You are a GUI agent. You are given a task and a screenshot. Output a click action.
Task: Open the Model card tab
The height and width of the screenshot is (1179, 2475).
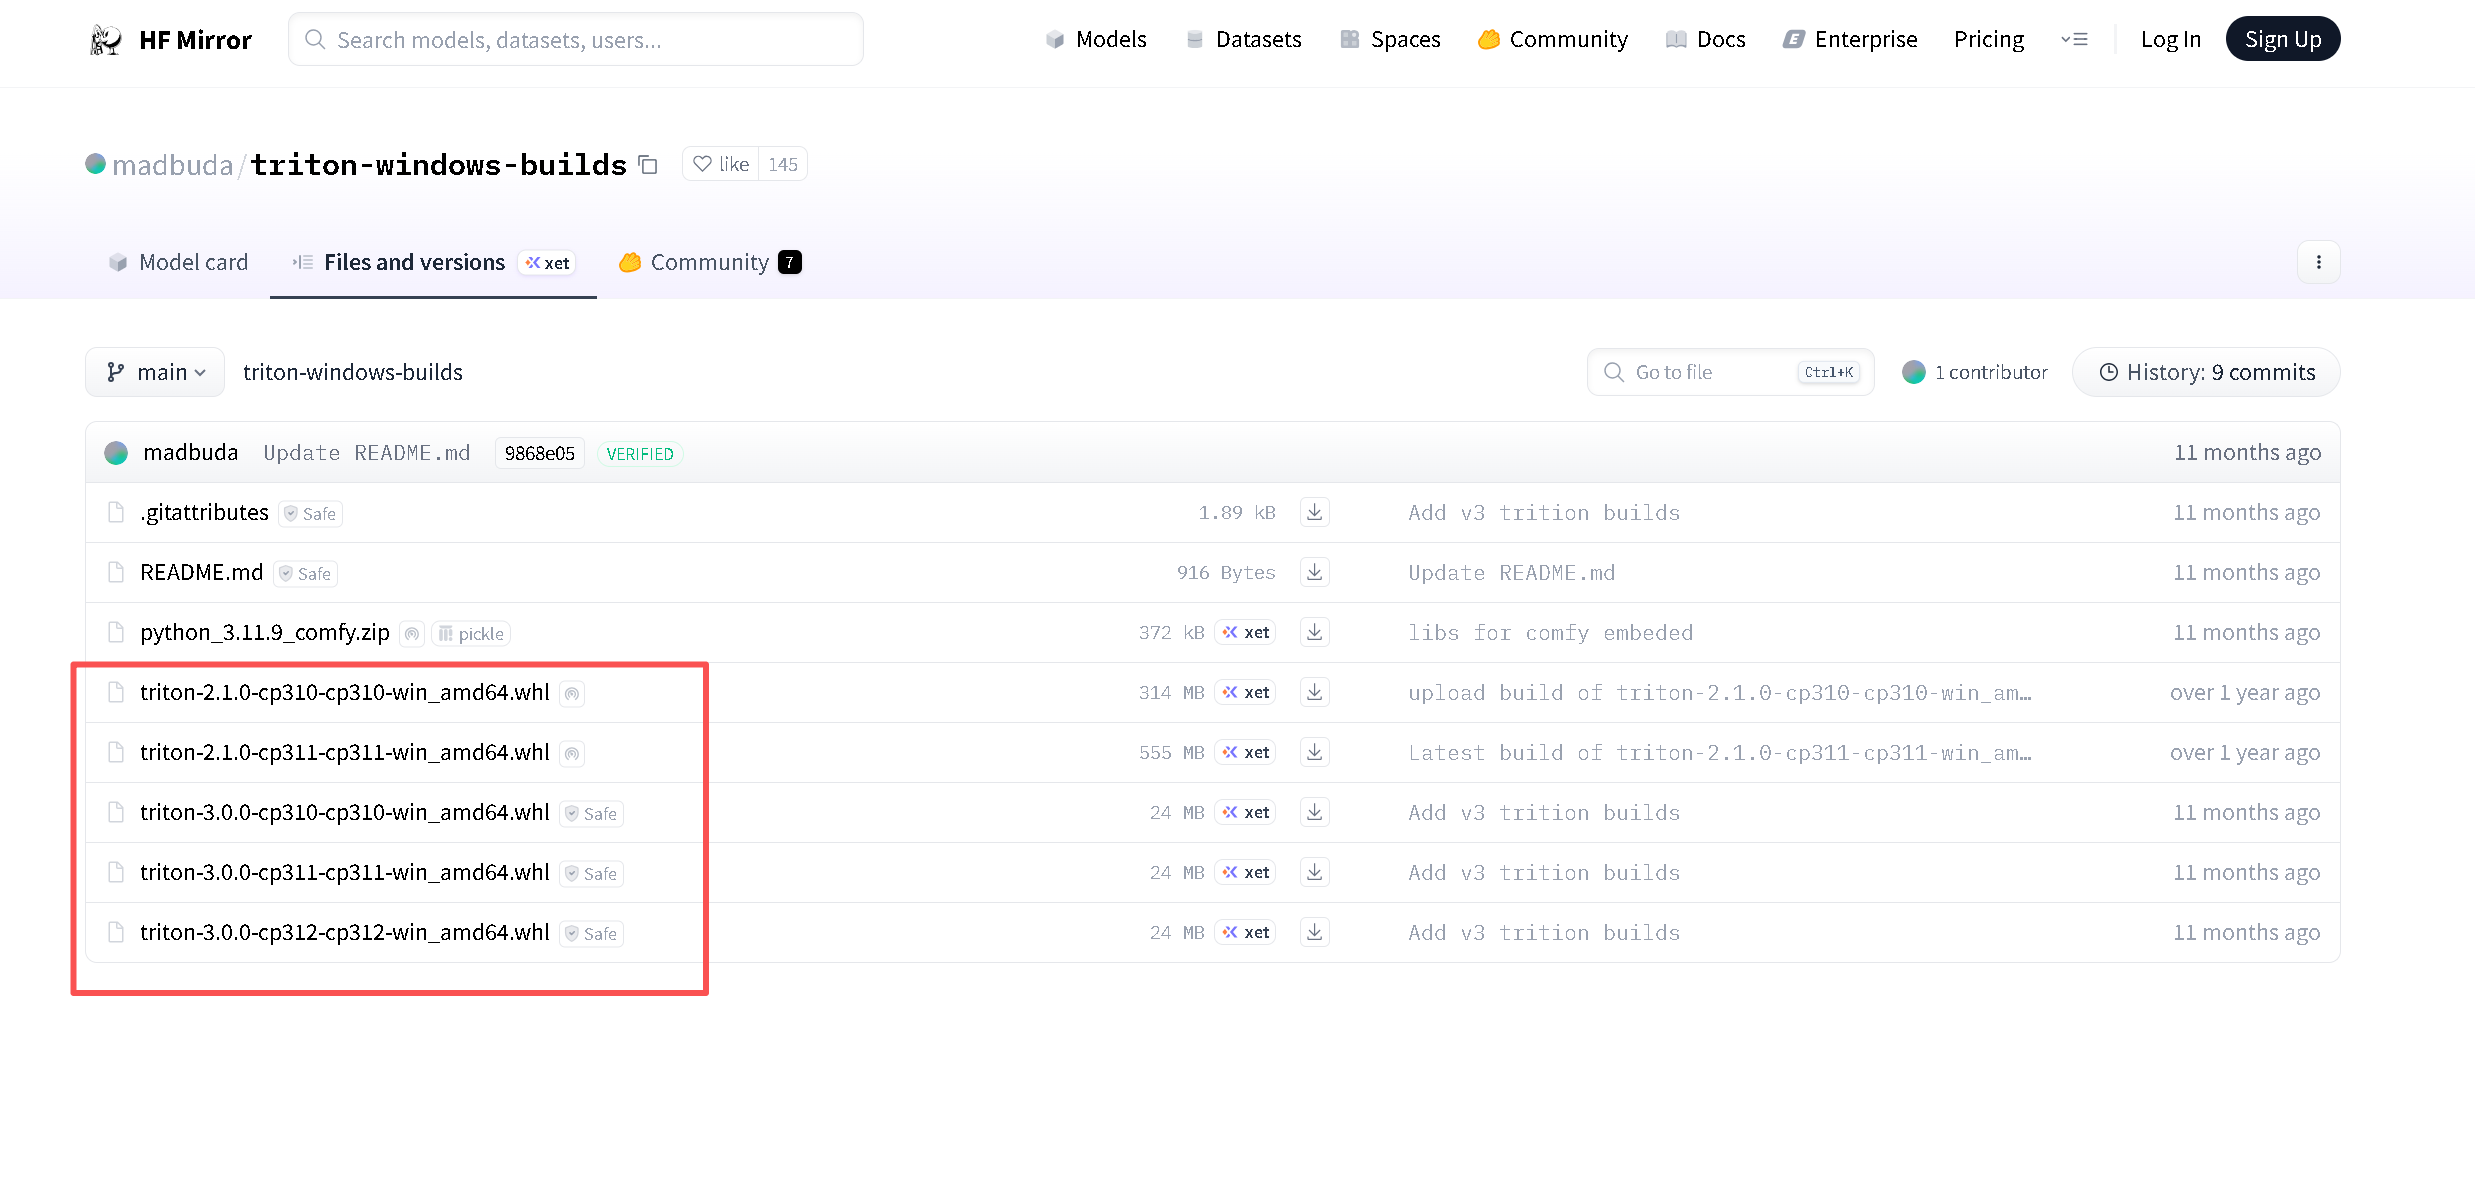(x=178, y=262)
